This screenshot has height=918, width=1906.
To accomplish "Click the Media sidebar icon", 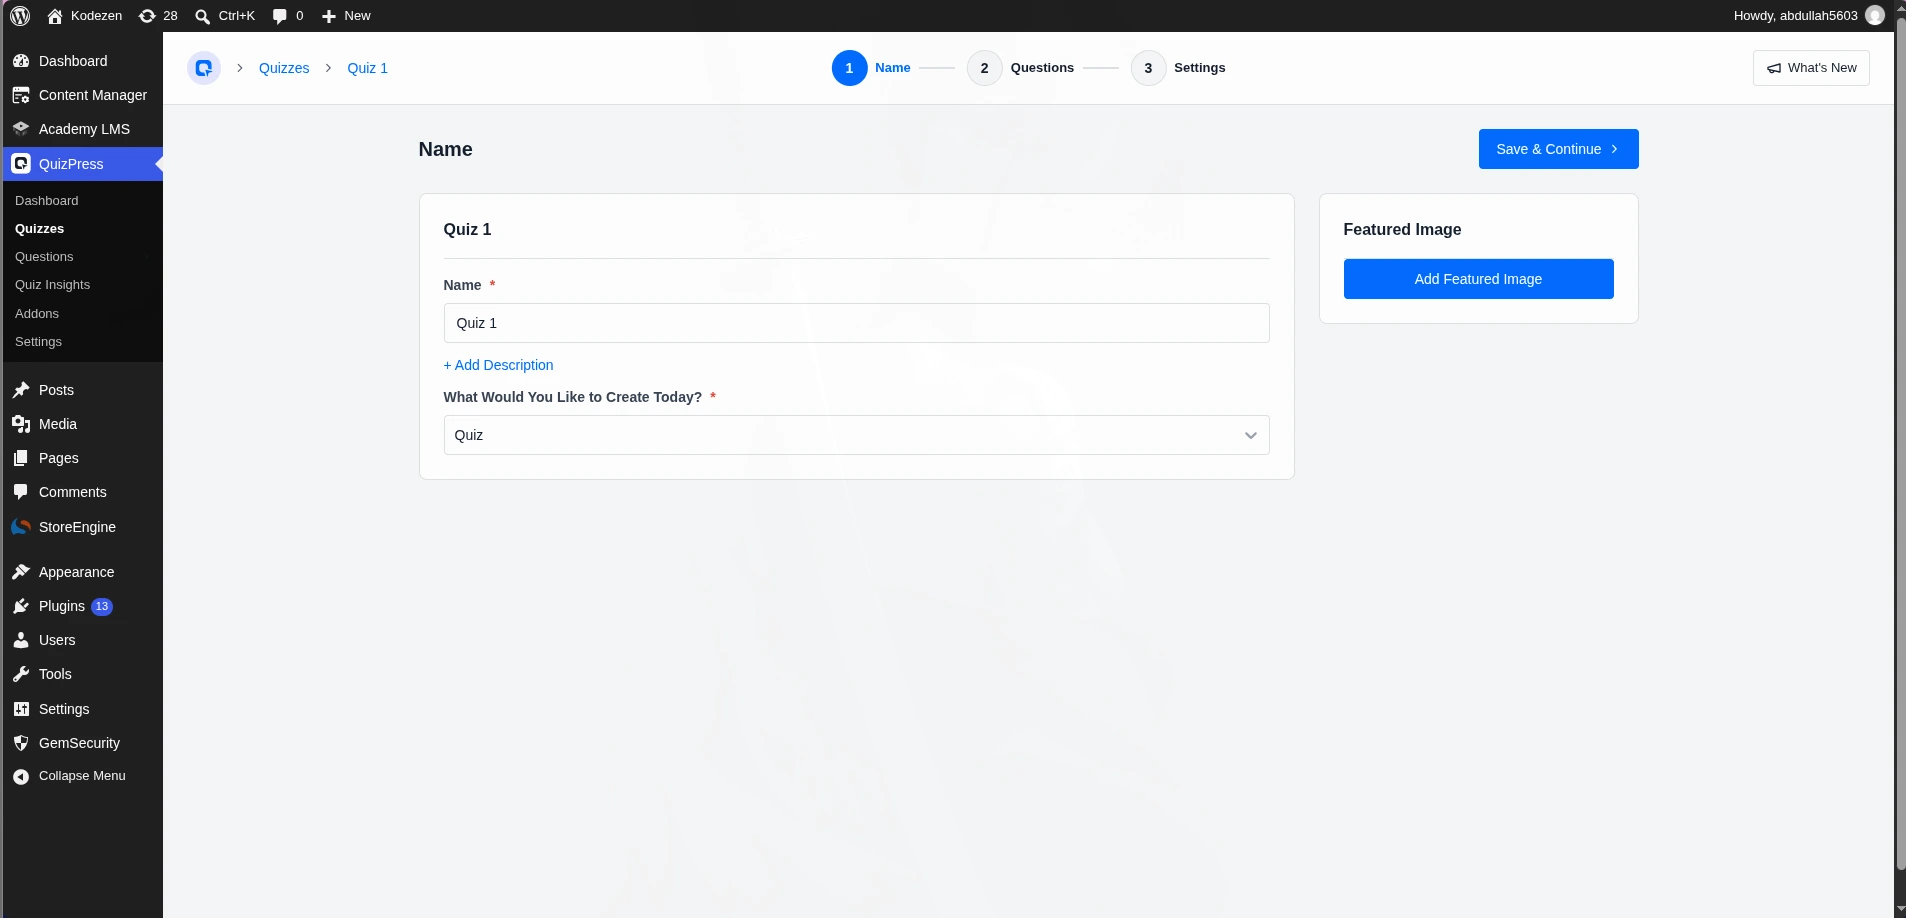I will click(21, 424).
